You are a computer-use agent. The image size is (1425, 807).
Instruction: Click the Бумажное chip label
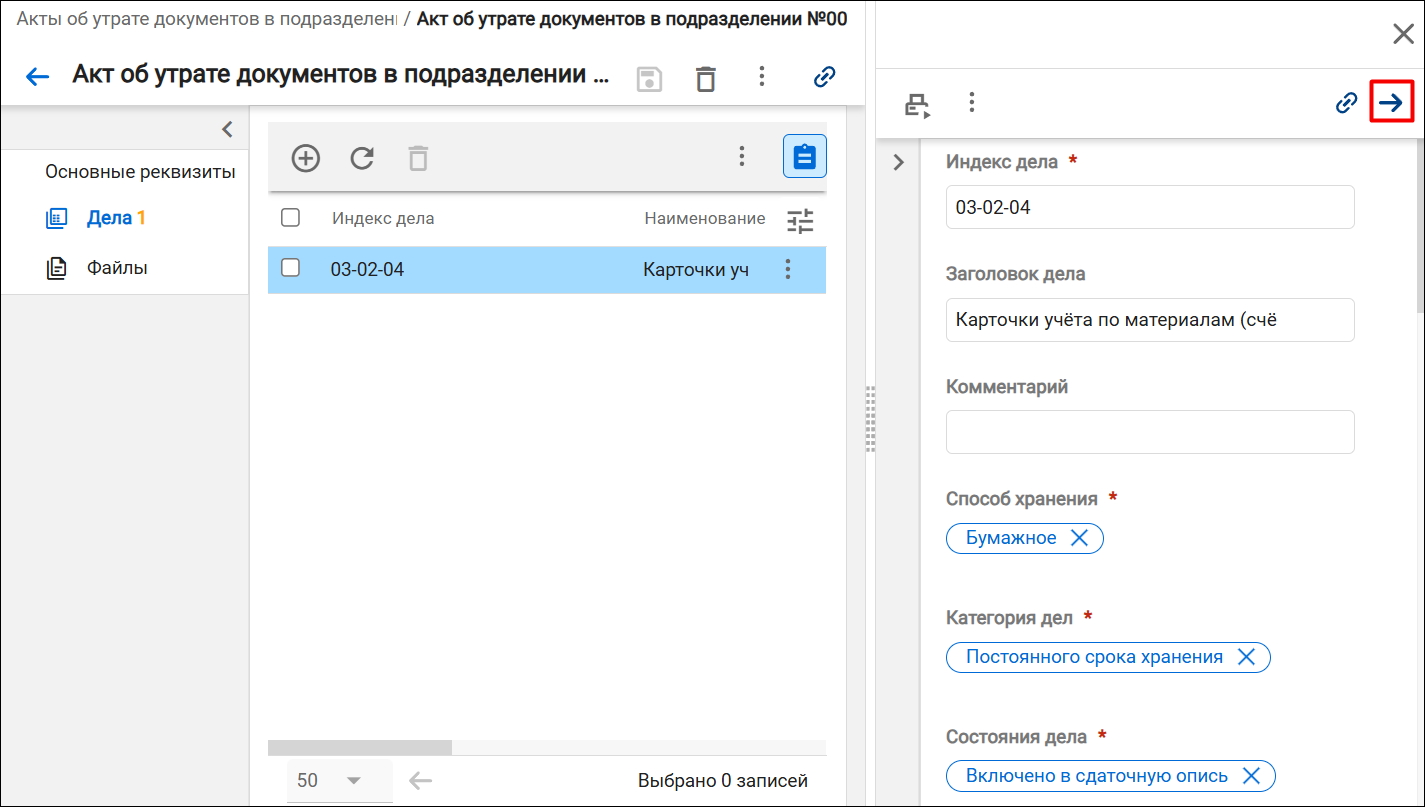(x=1011, y=538)
